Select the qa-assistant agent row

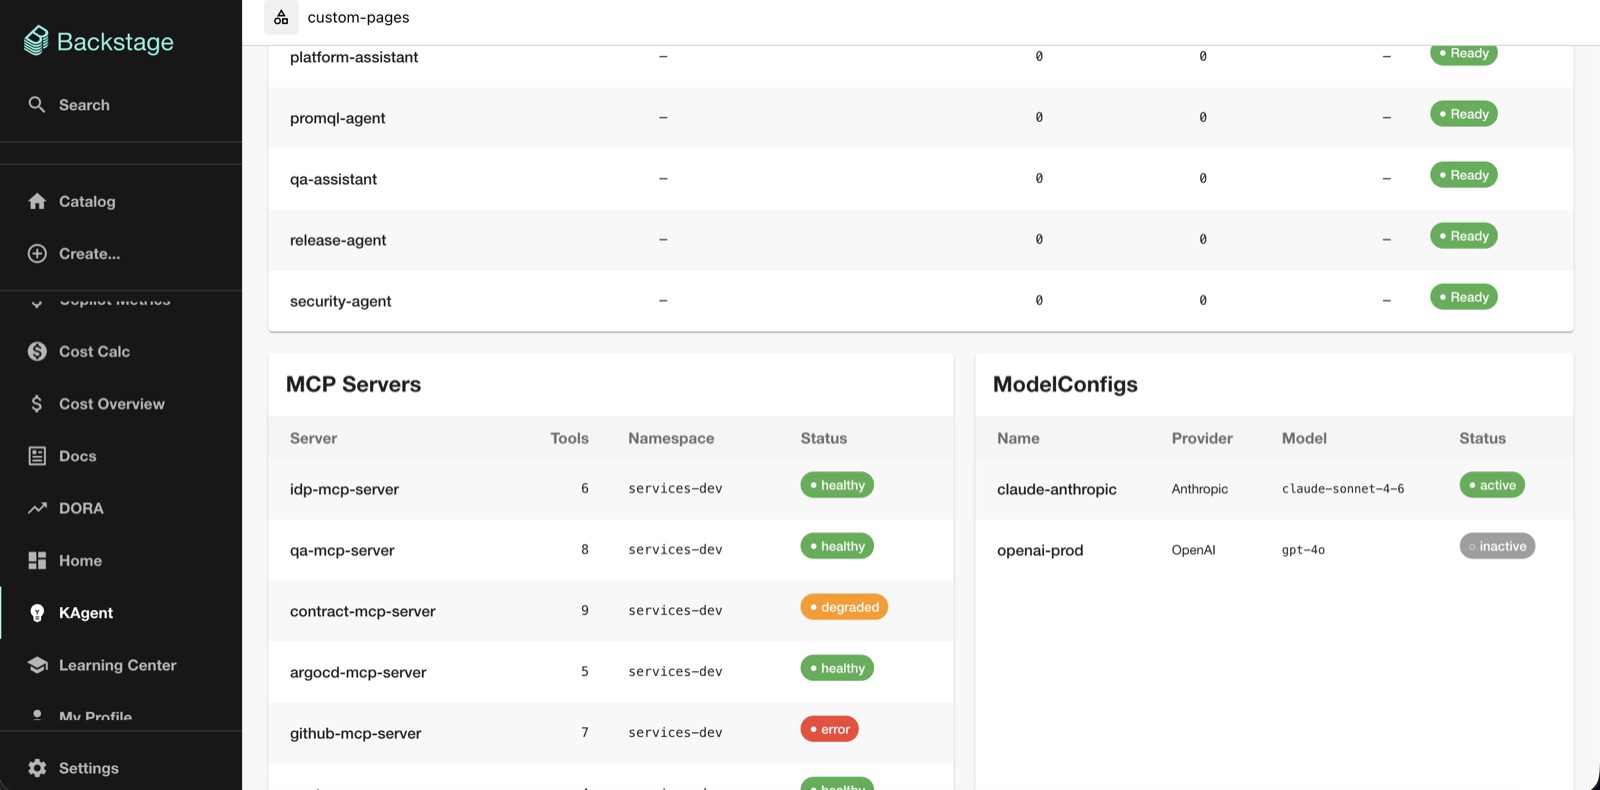coord(920,179)
